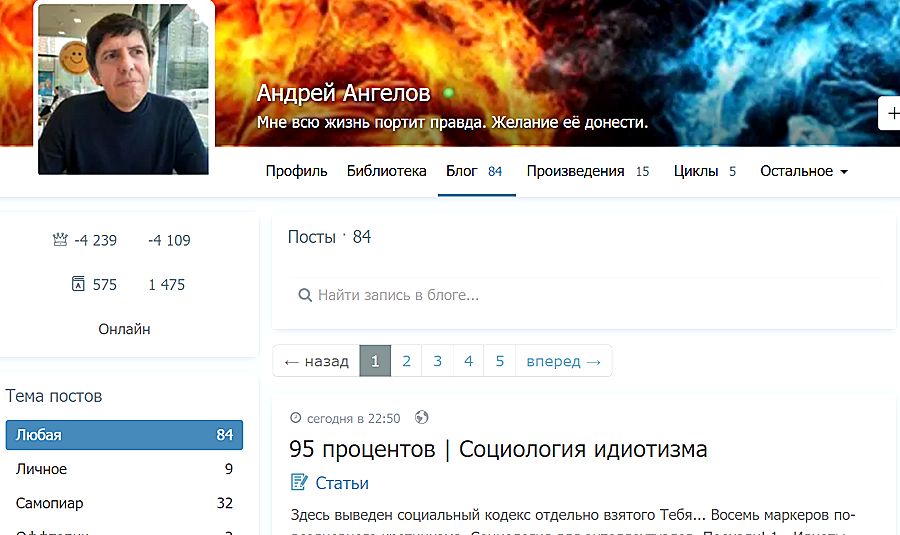Image resolution: width=900 pixels, height=535 pixels.
Task: Open the Статьи category link
Action: pyautogui.click(x=342, y=483)
